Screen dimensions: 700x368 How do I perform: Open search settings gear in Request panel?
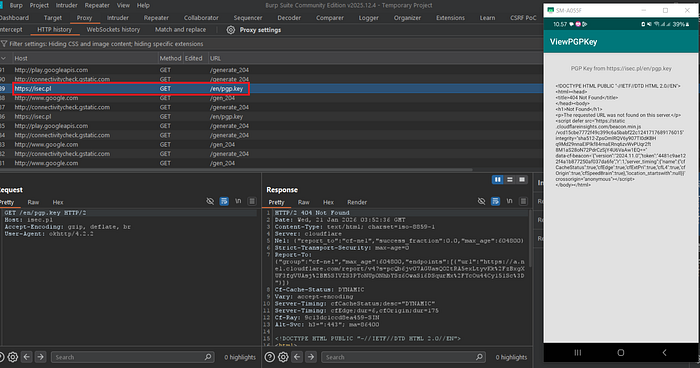(x=13, y=357)
